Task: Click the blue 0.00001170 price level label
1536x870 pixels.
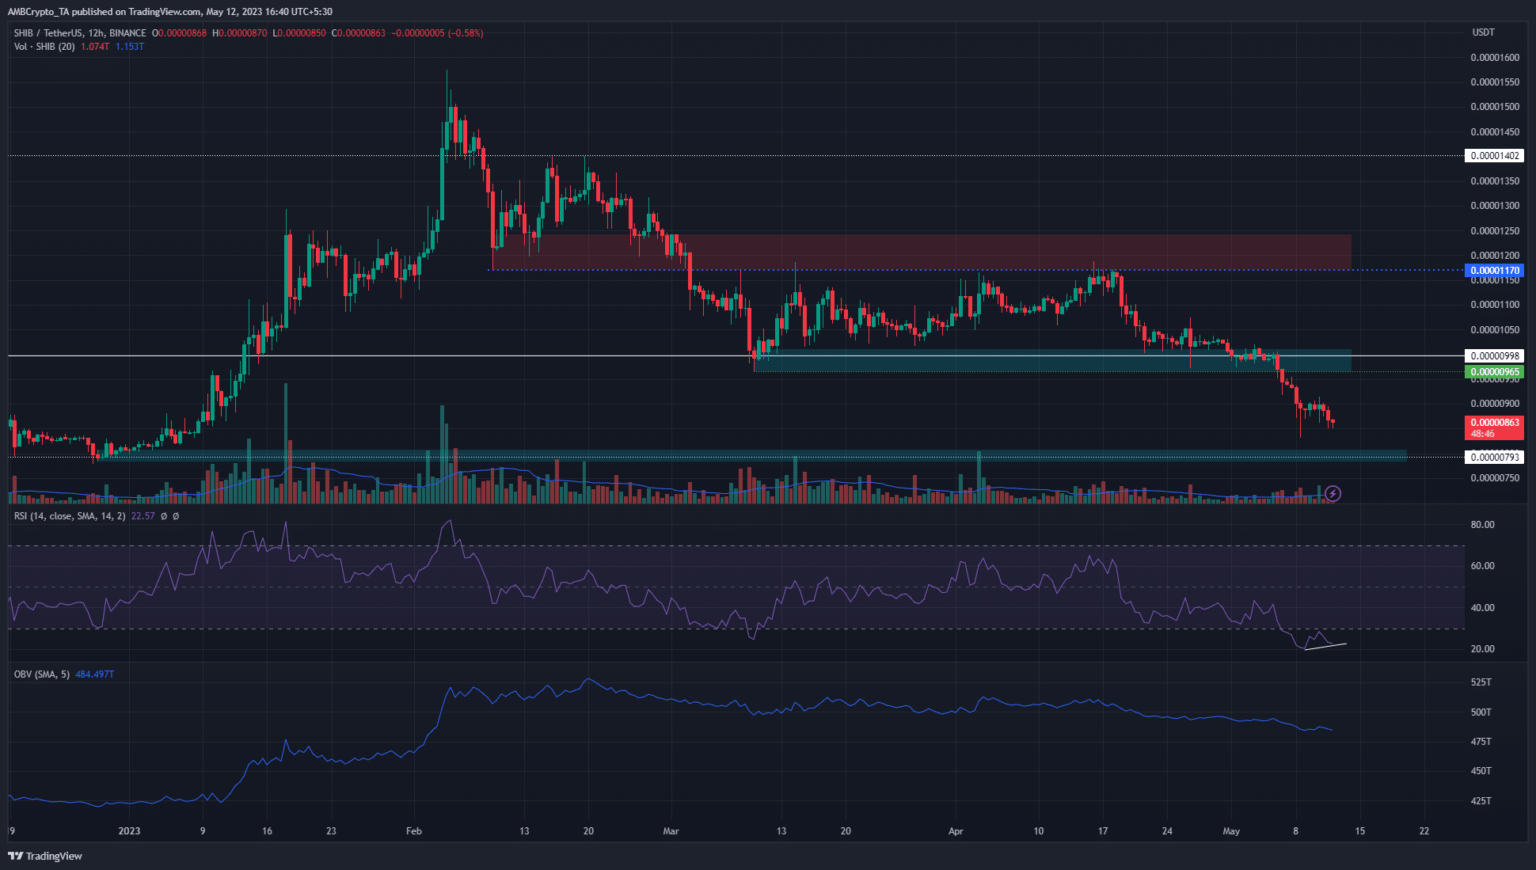Action: (x=1494, y=270)
